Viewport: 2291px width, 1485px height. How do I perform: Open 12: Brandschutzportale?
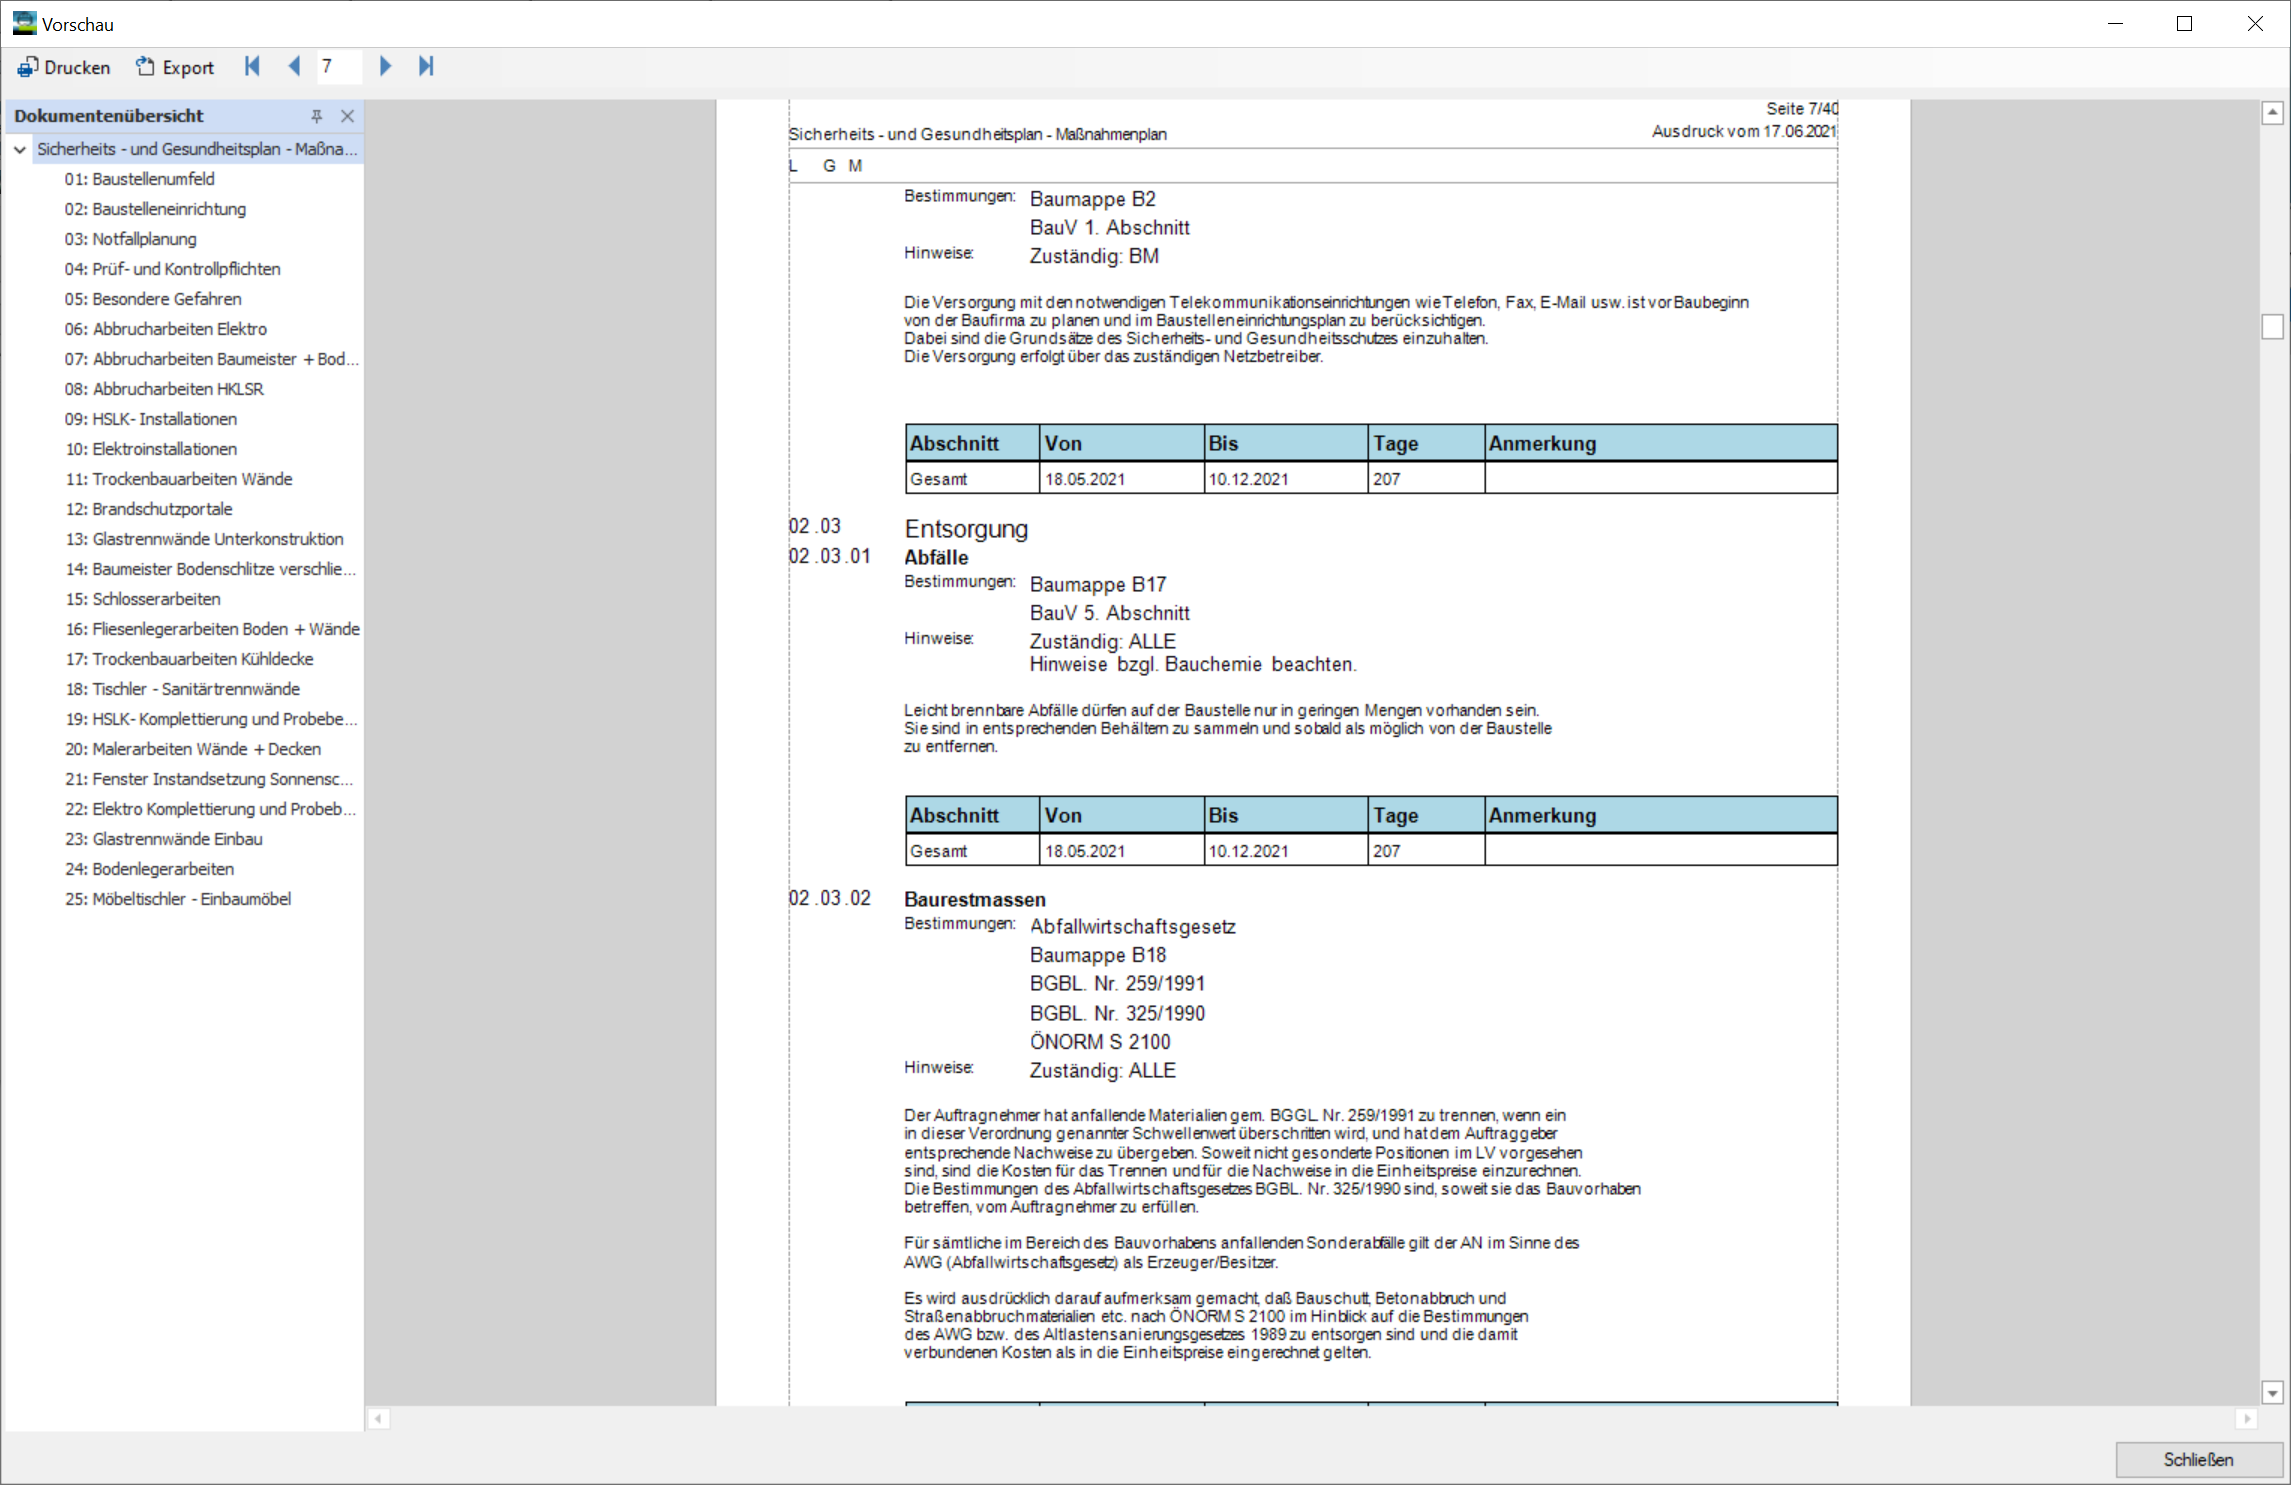point(149,509)
